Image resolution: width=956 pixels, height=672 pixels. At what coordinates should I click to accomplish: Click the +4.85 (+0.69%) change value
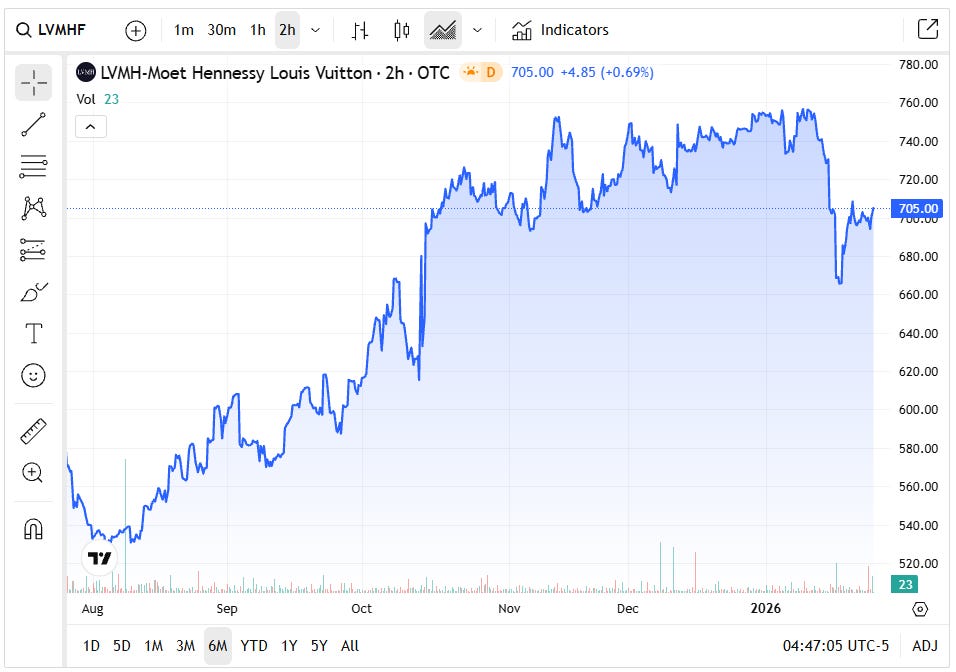(x=607, y=73)
